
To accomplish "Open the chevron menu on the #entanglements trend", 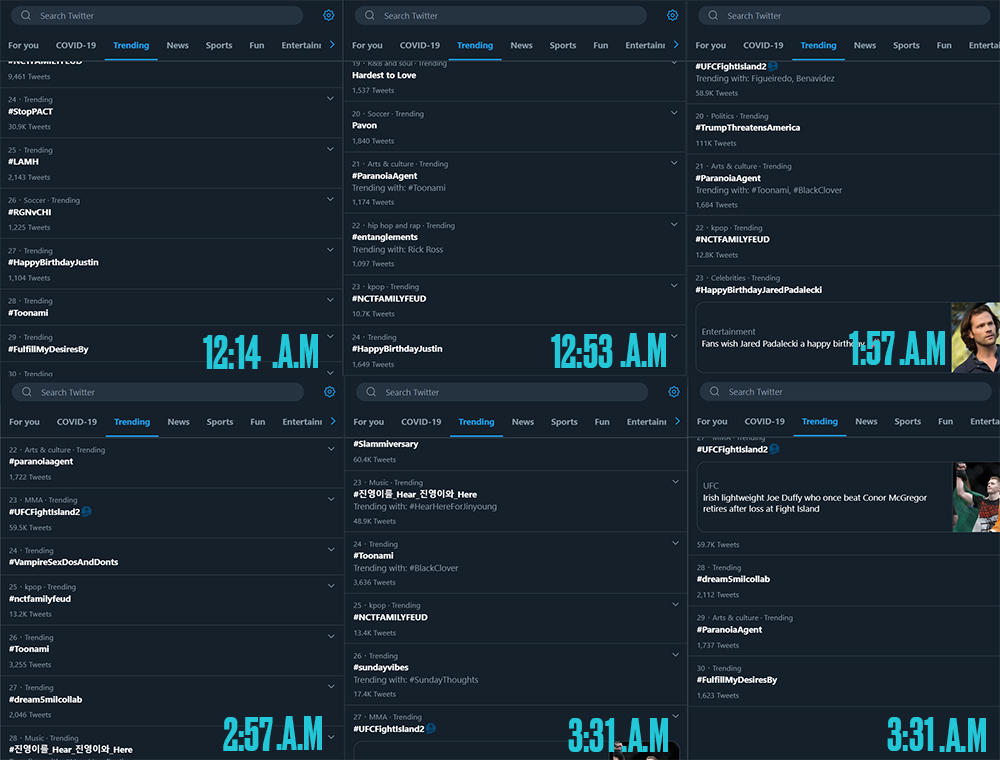I will [x=674, y=224].
